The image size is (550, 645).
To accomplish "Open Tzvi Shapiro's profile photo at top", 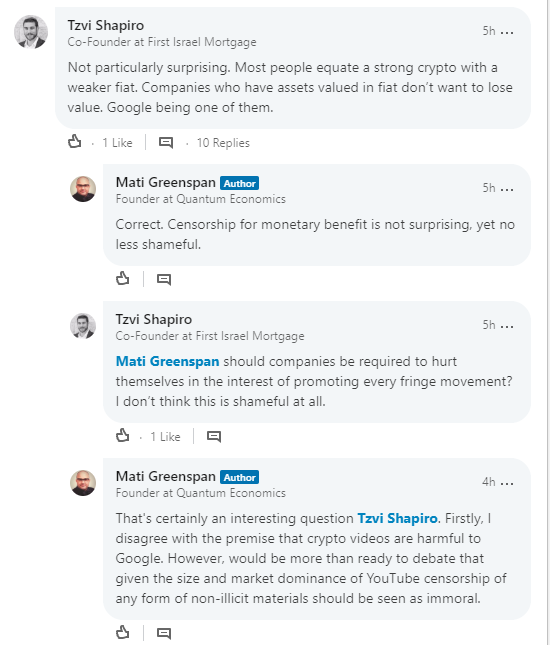I will pos(31,32).
